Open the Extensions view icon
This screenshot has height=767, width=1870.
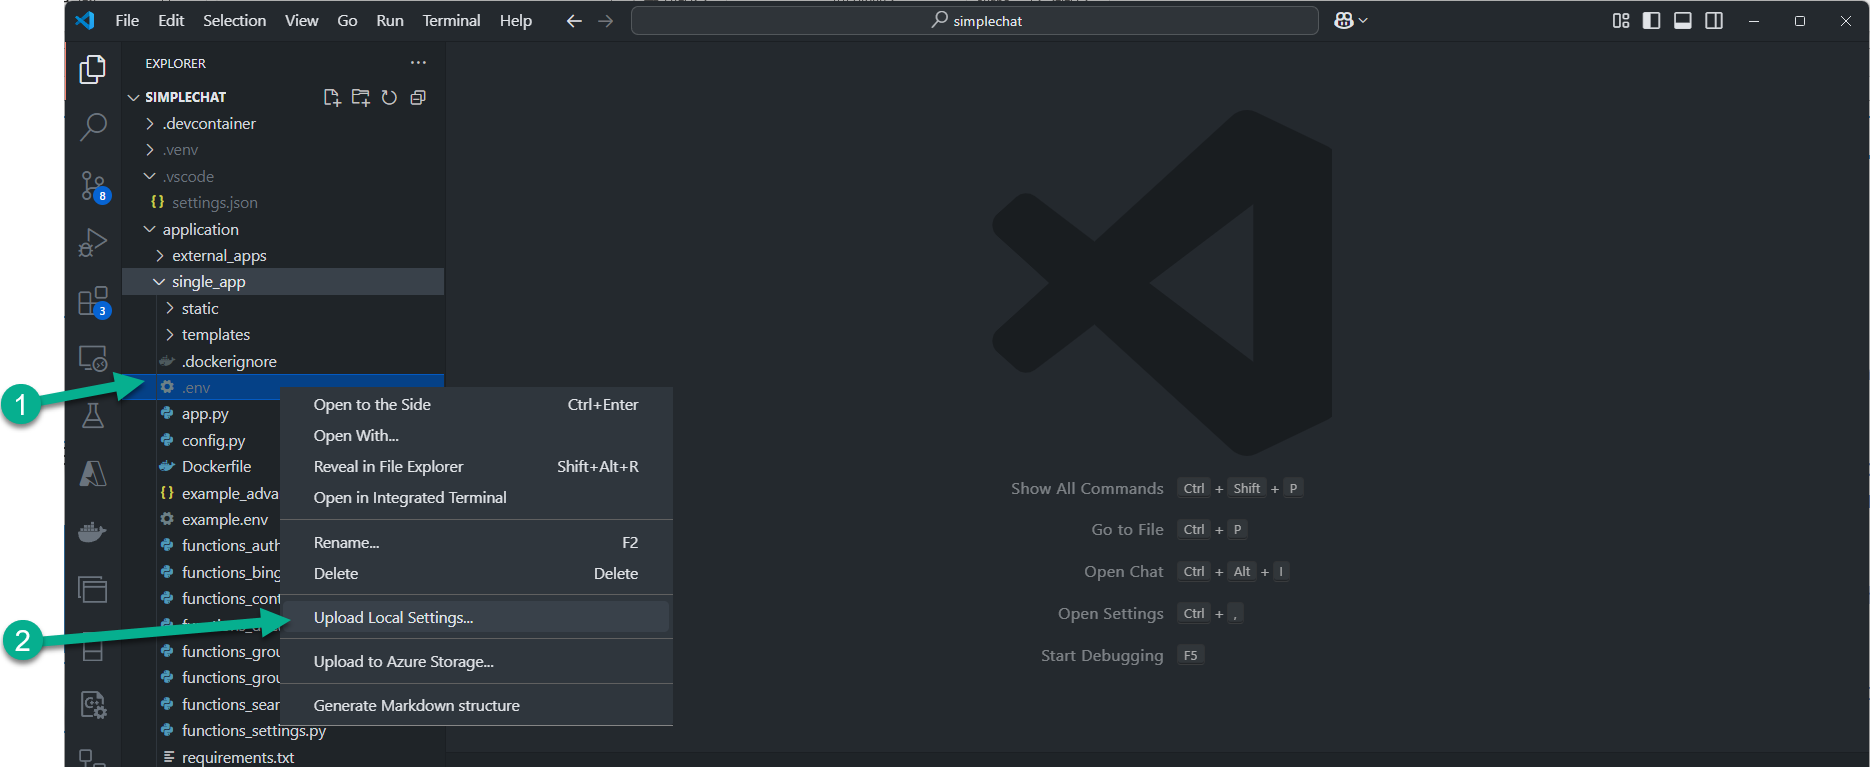93,301
